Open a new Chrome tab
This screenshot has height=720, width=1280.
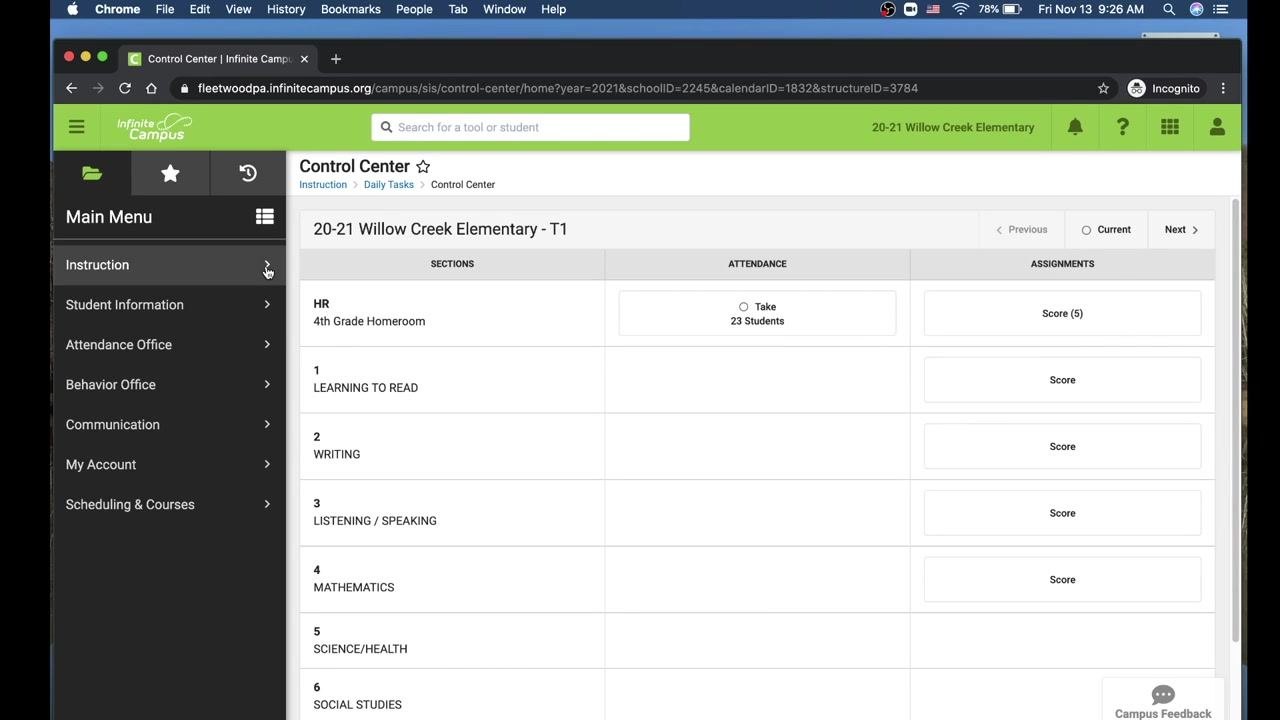point(336,59)
